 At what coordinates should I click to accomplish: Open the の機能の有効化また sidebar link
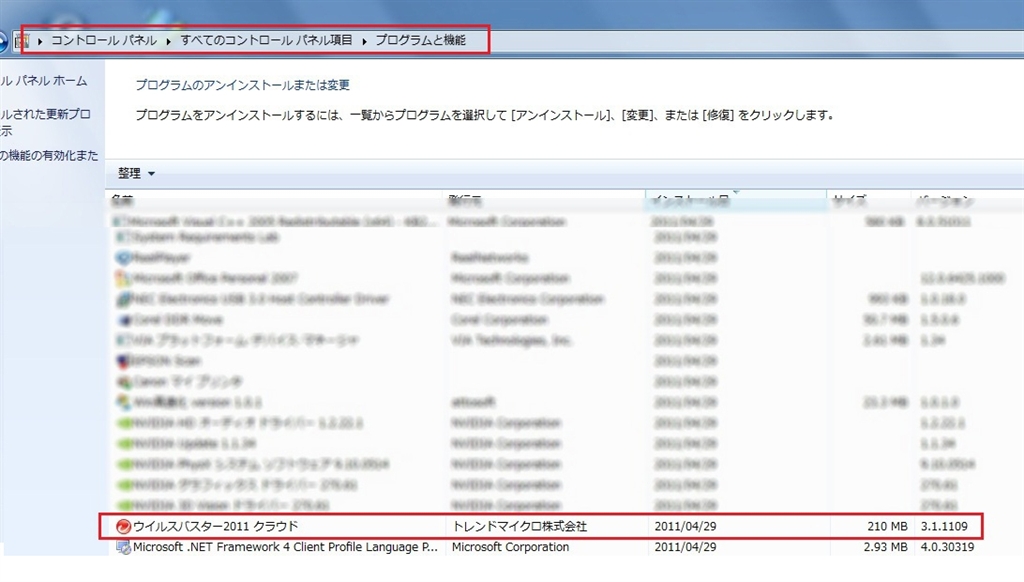click(x=49, y=155)
